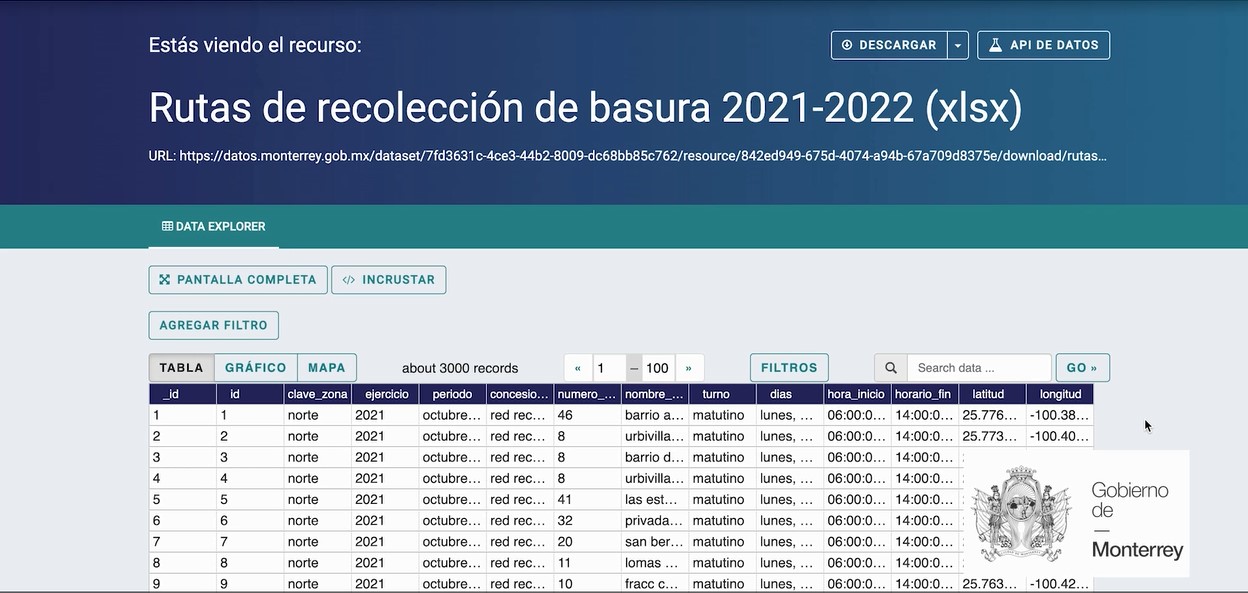Click the INCRUSTAR embed button
1248x593 pixels.
(x=389, y=280)
